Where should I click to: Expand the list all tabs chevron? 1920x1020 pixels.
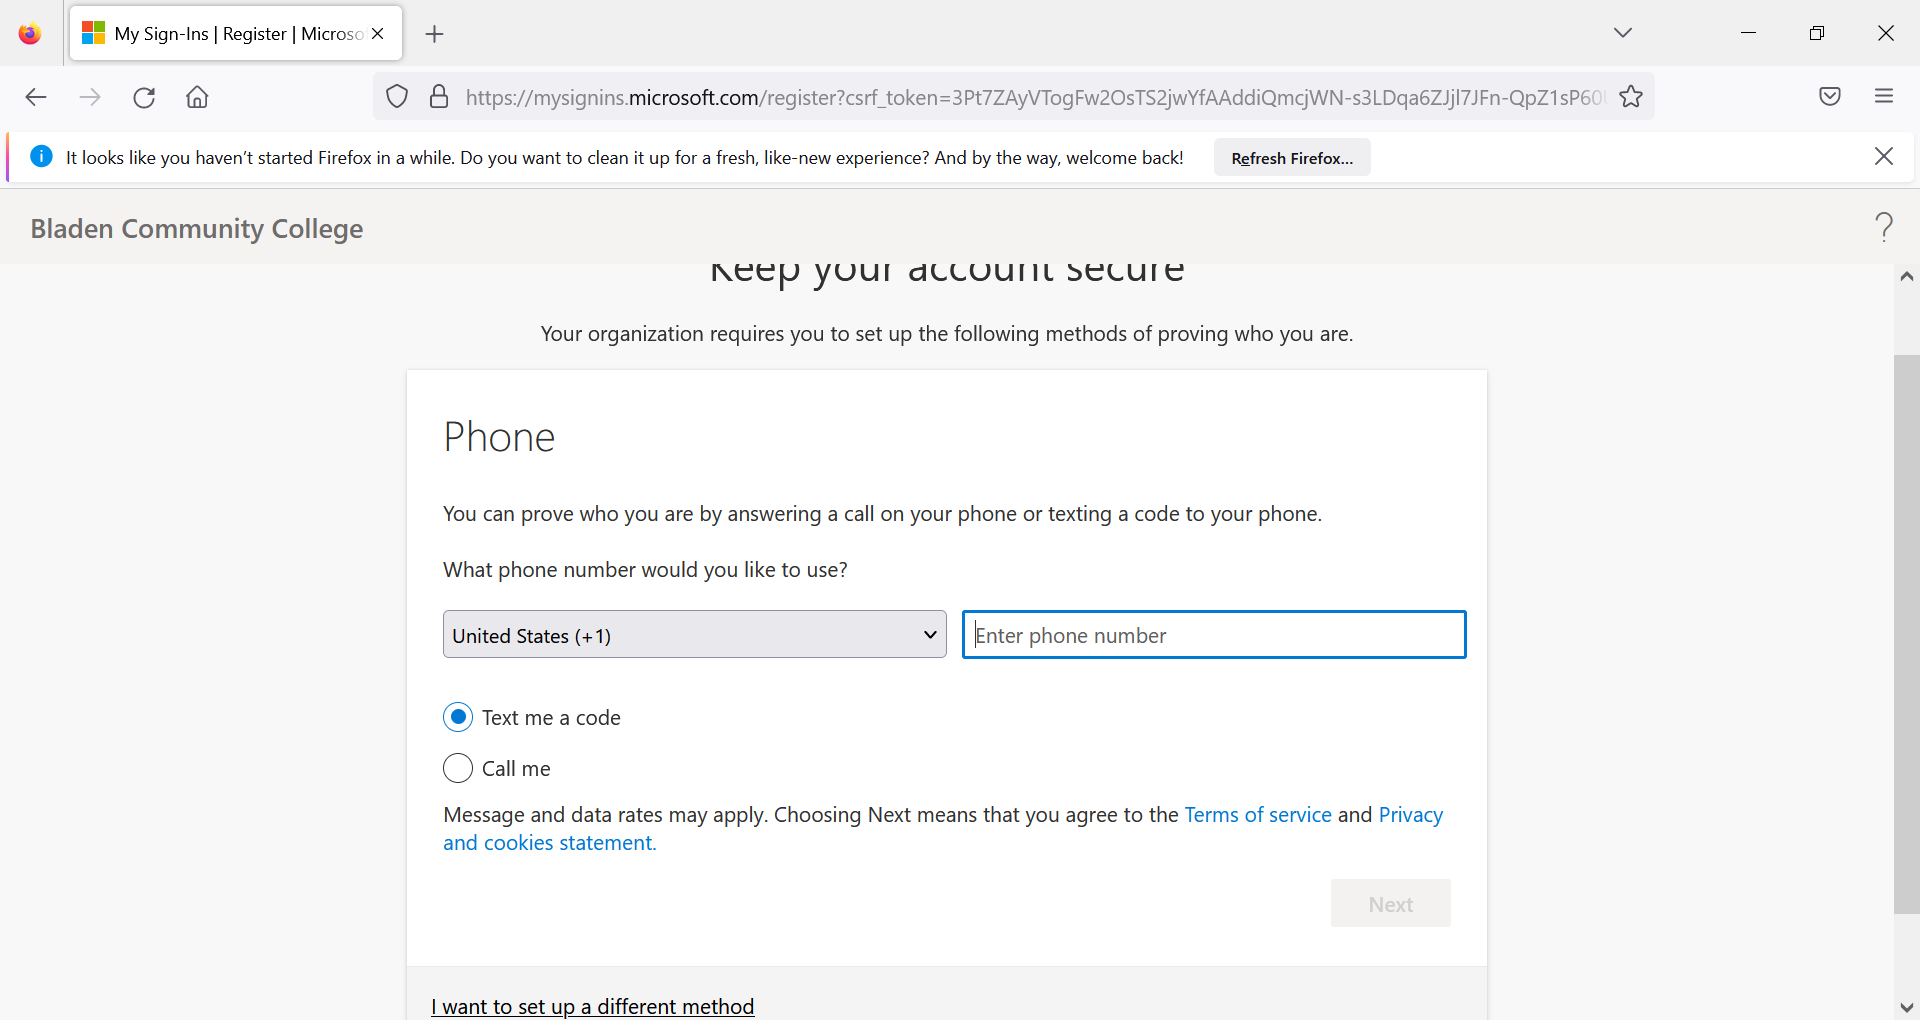coord(1622,33)
